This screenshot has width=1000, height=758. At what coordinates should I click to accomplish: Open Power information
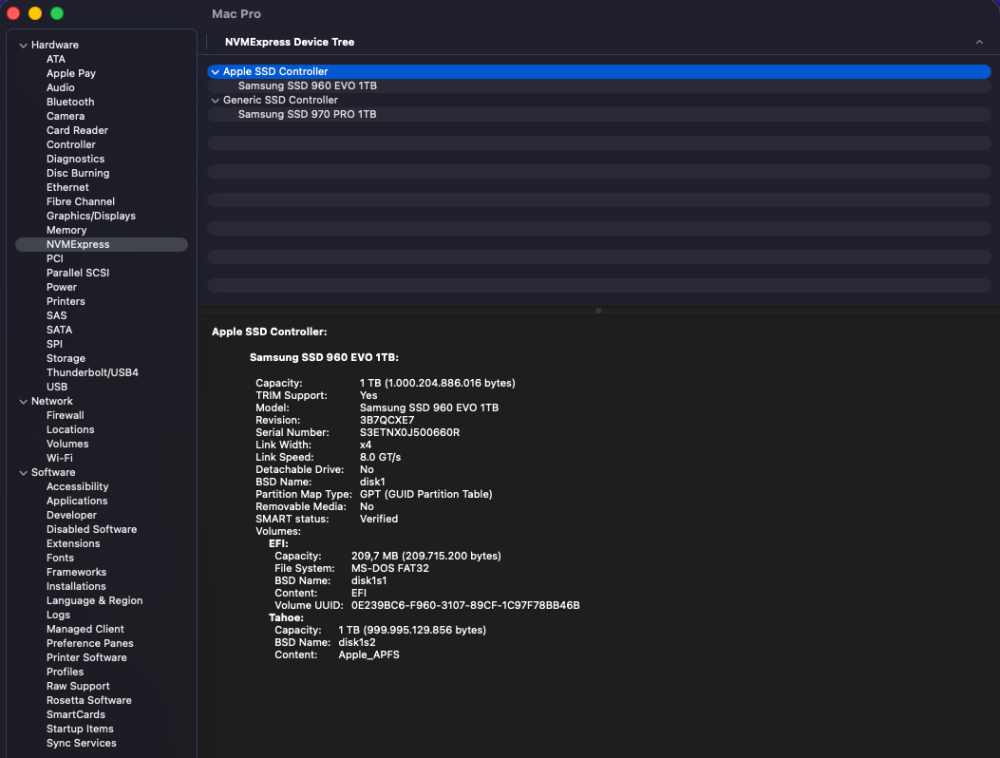[61, 288]
